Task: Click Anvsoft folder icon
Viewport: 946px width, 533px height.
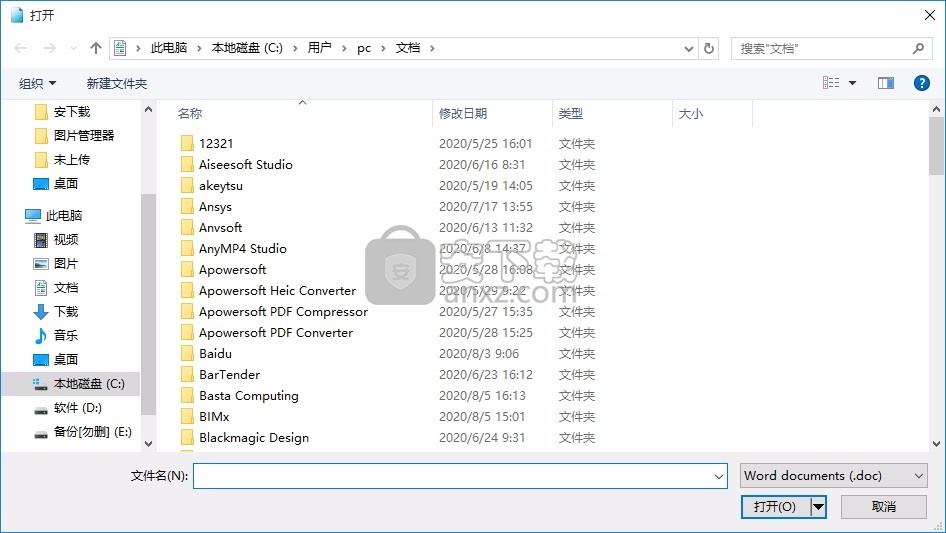Action: point(188,228)
